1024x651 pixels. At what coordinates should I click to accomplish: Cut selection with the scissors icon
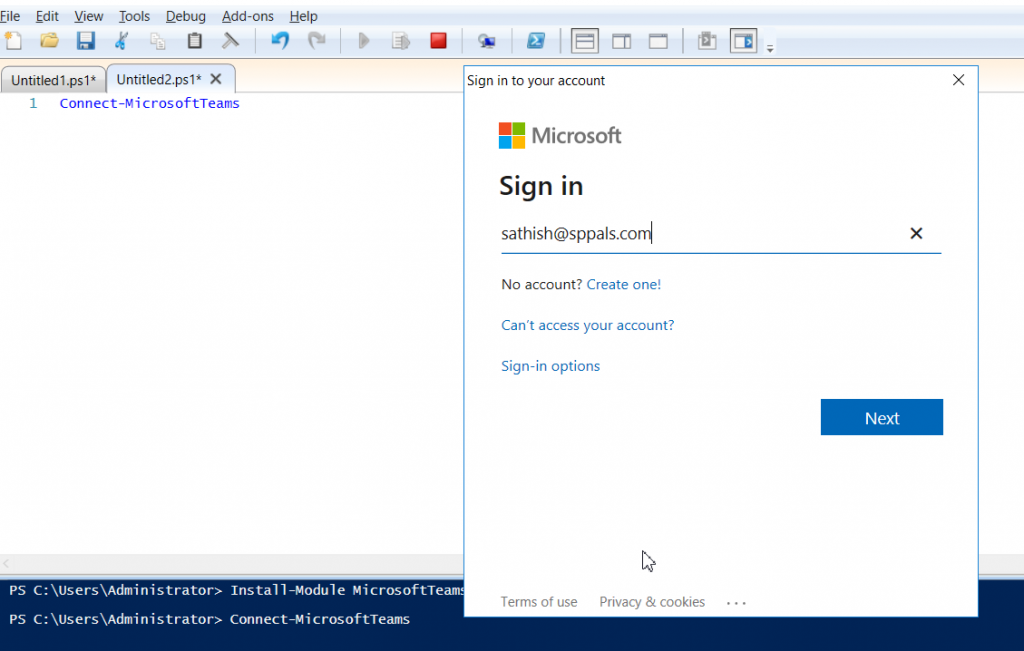(121, 41)
